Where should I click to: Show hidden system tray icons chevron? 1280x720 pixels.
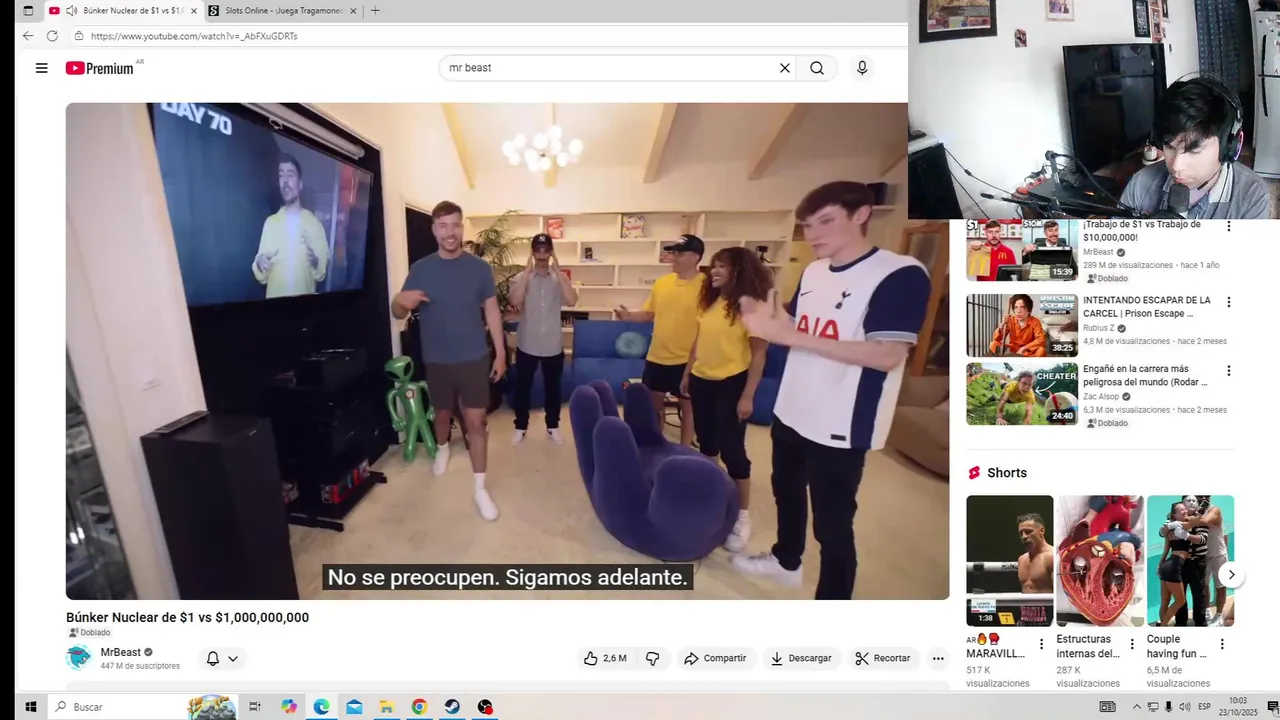(x=1136, y=707)
